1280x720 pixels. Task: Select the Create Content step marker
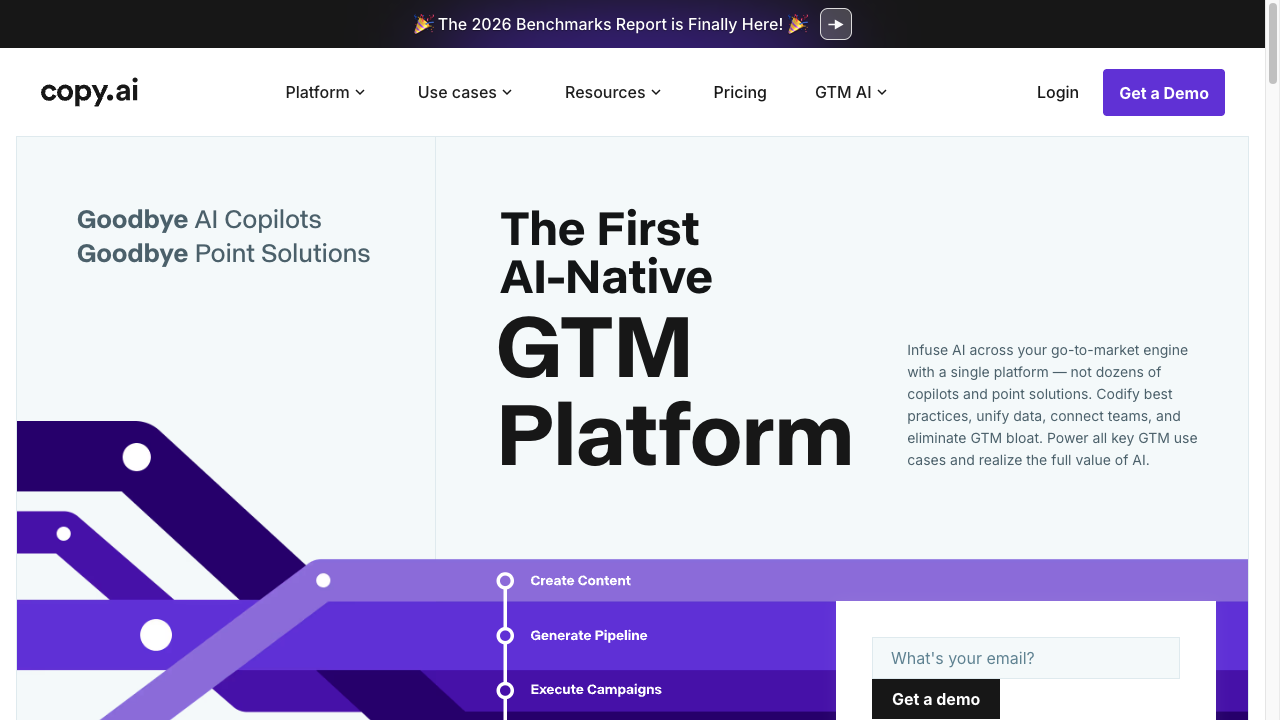tap(505, 581)
